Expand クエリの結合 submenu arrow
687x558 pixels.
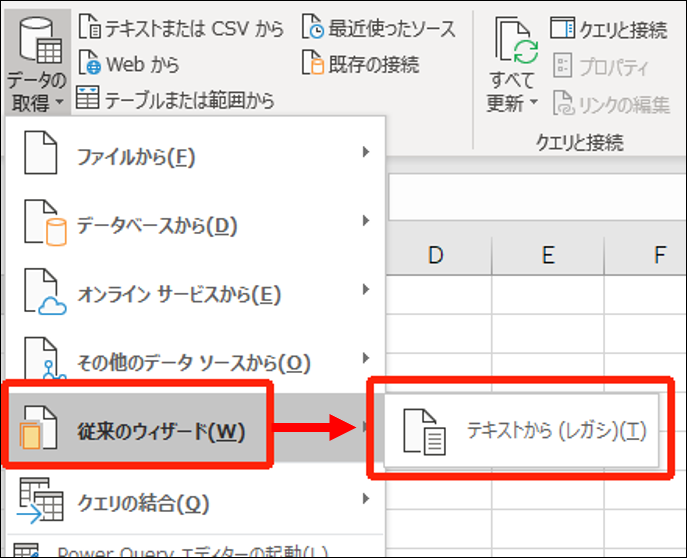click(x=366, y=499)
